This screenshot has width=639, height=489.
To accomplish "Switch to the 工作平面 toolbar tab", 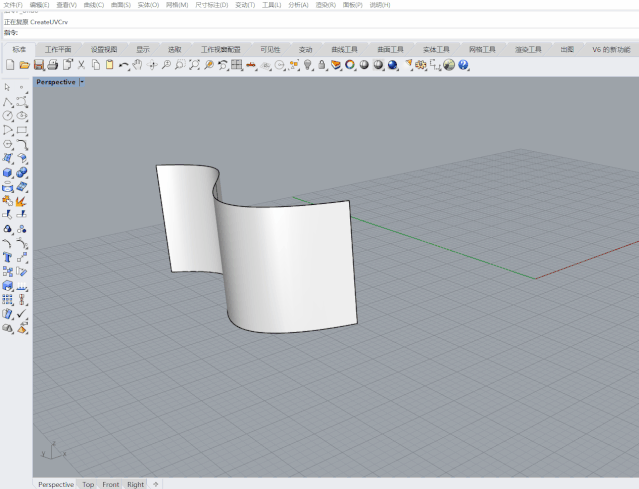I will [x=58, y=49].
